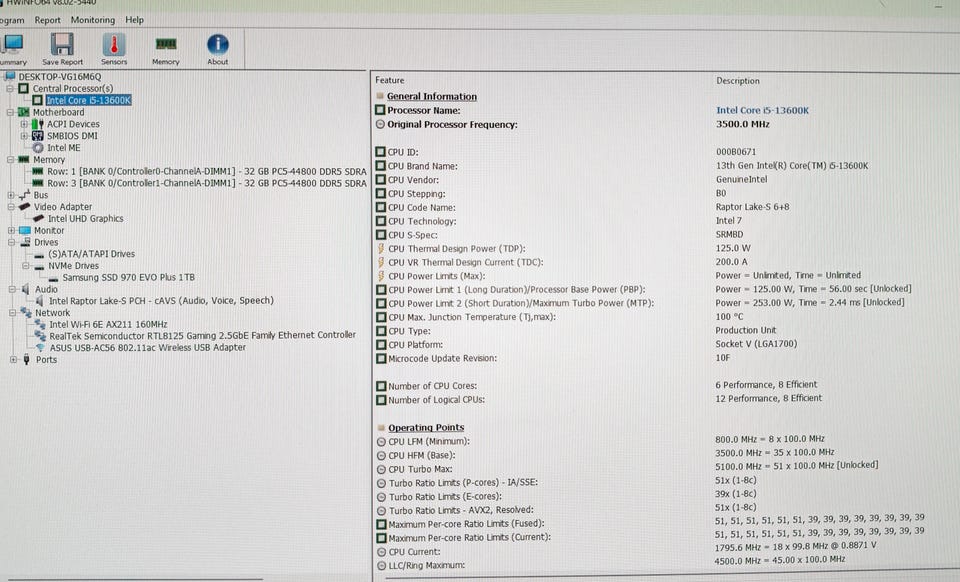Image resolution: width=960 pixels, height=582 pixels.
Task: Open the Help menu
Action: pyautogui.click(x=134, y=20)
